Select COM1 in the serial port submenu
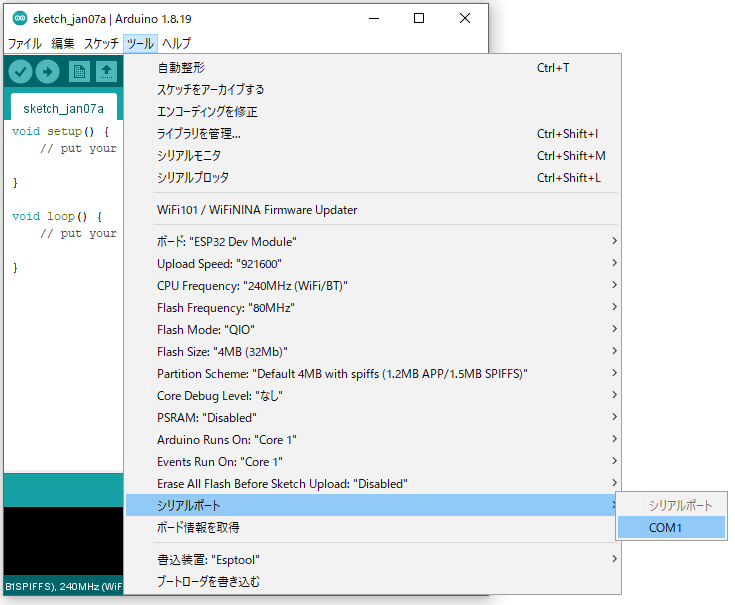Screen dimensions: 735x605 pos(671,528)
